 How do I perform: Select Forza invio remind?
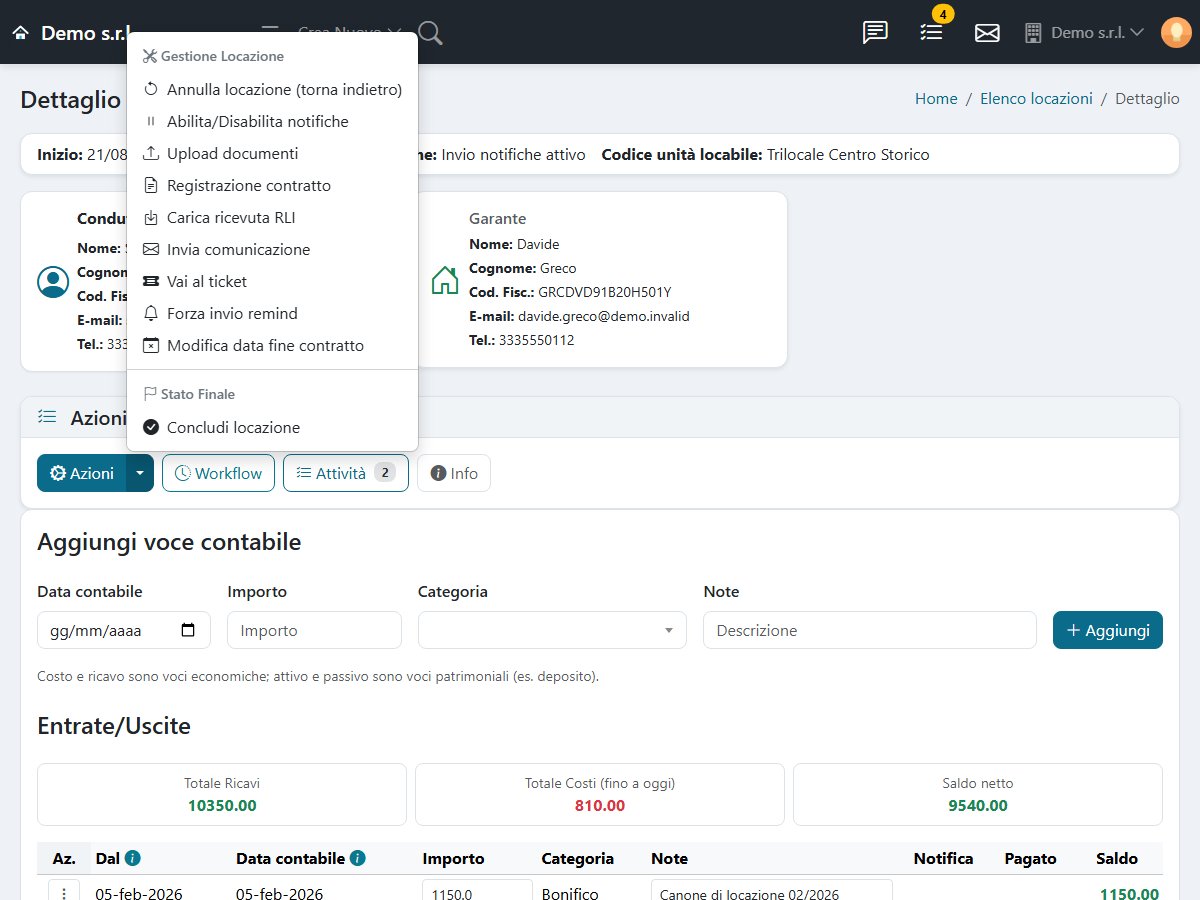click(x=272, y=314)
